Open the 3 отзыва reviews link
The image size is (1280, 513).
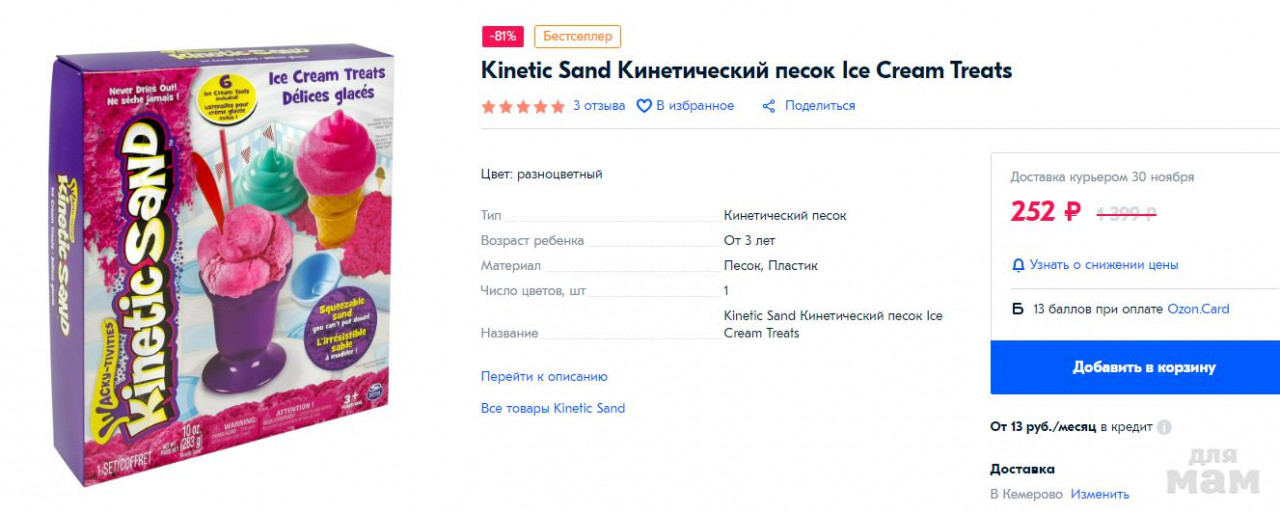coord(599,106)
